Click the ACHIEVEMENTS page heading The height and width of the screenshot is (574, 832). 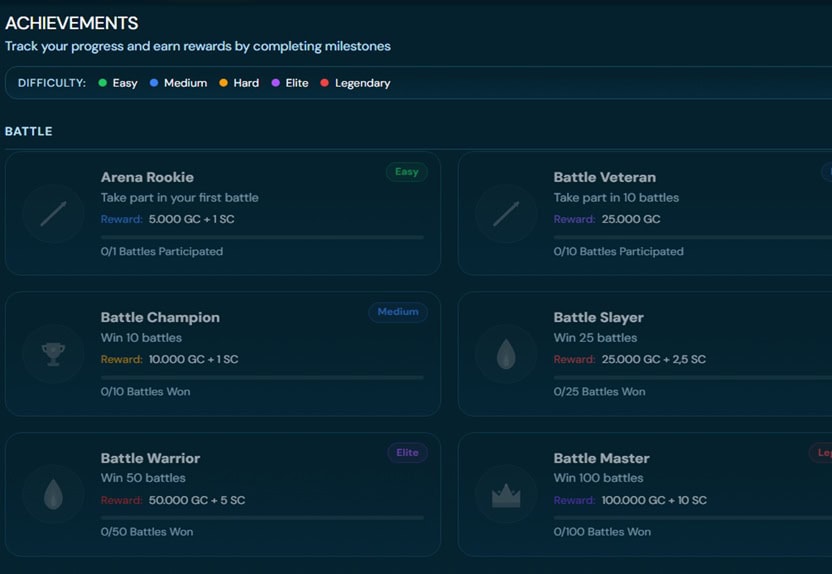coord(72,23)
